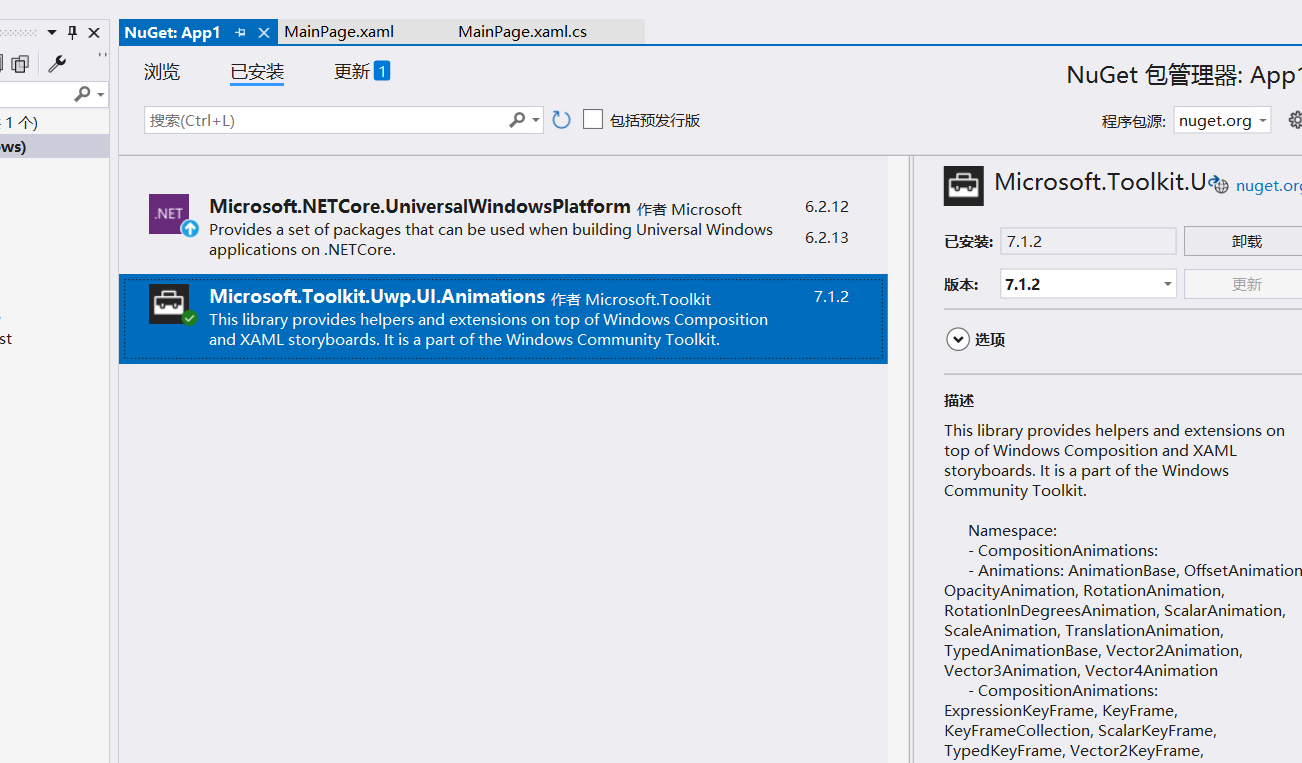Click the update-available arrow badge on the .NET package
The image size is (1302, 763).
click(x=190, y=229)
